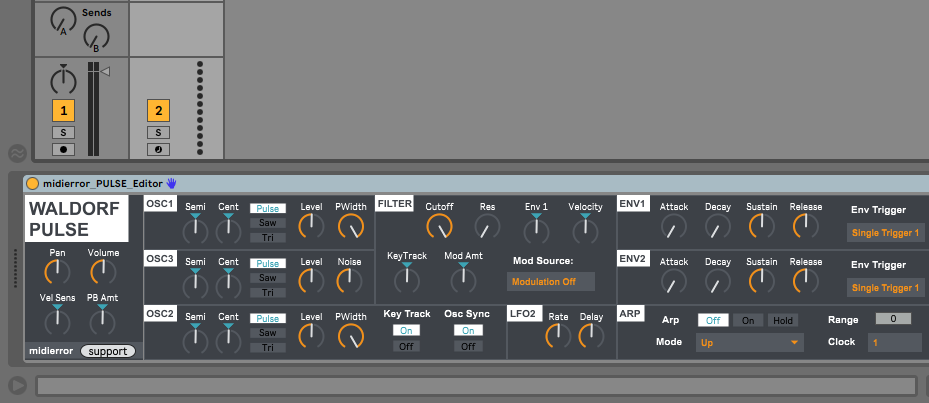Click track 2 pre-listen clock icon
929x403 pixels.
click(158, 149)
